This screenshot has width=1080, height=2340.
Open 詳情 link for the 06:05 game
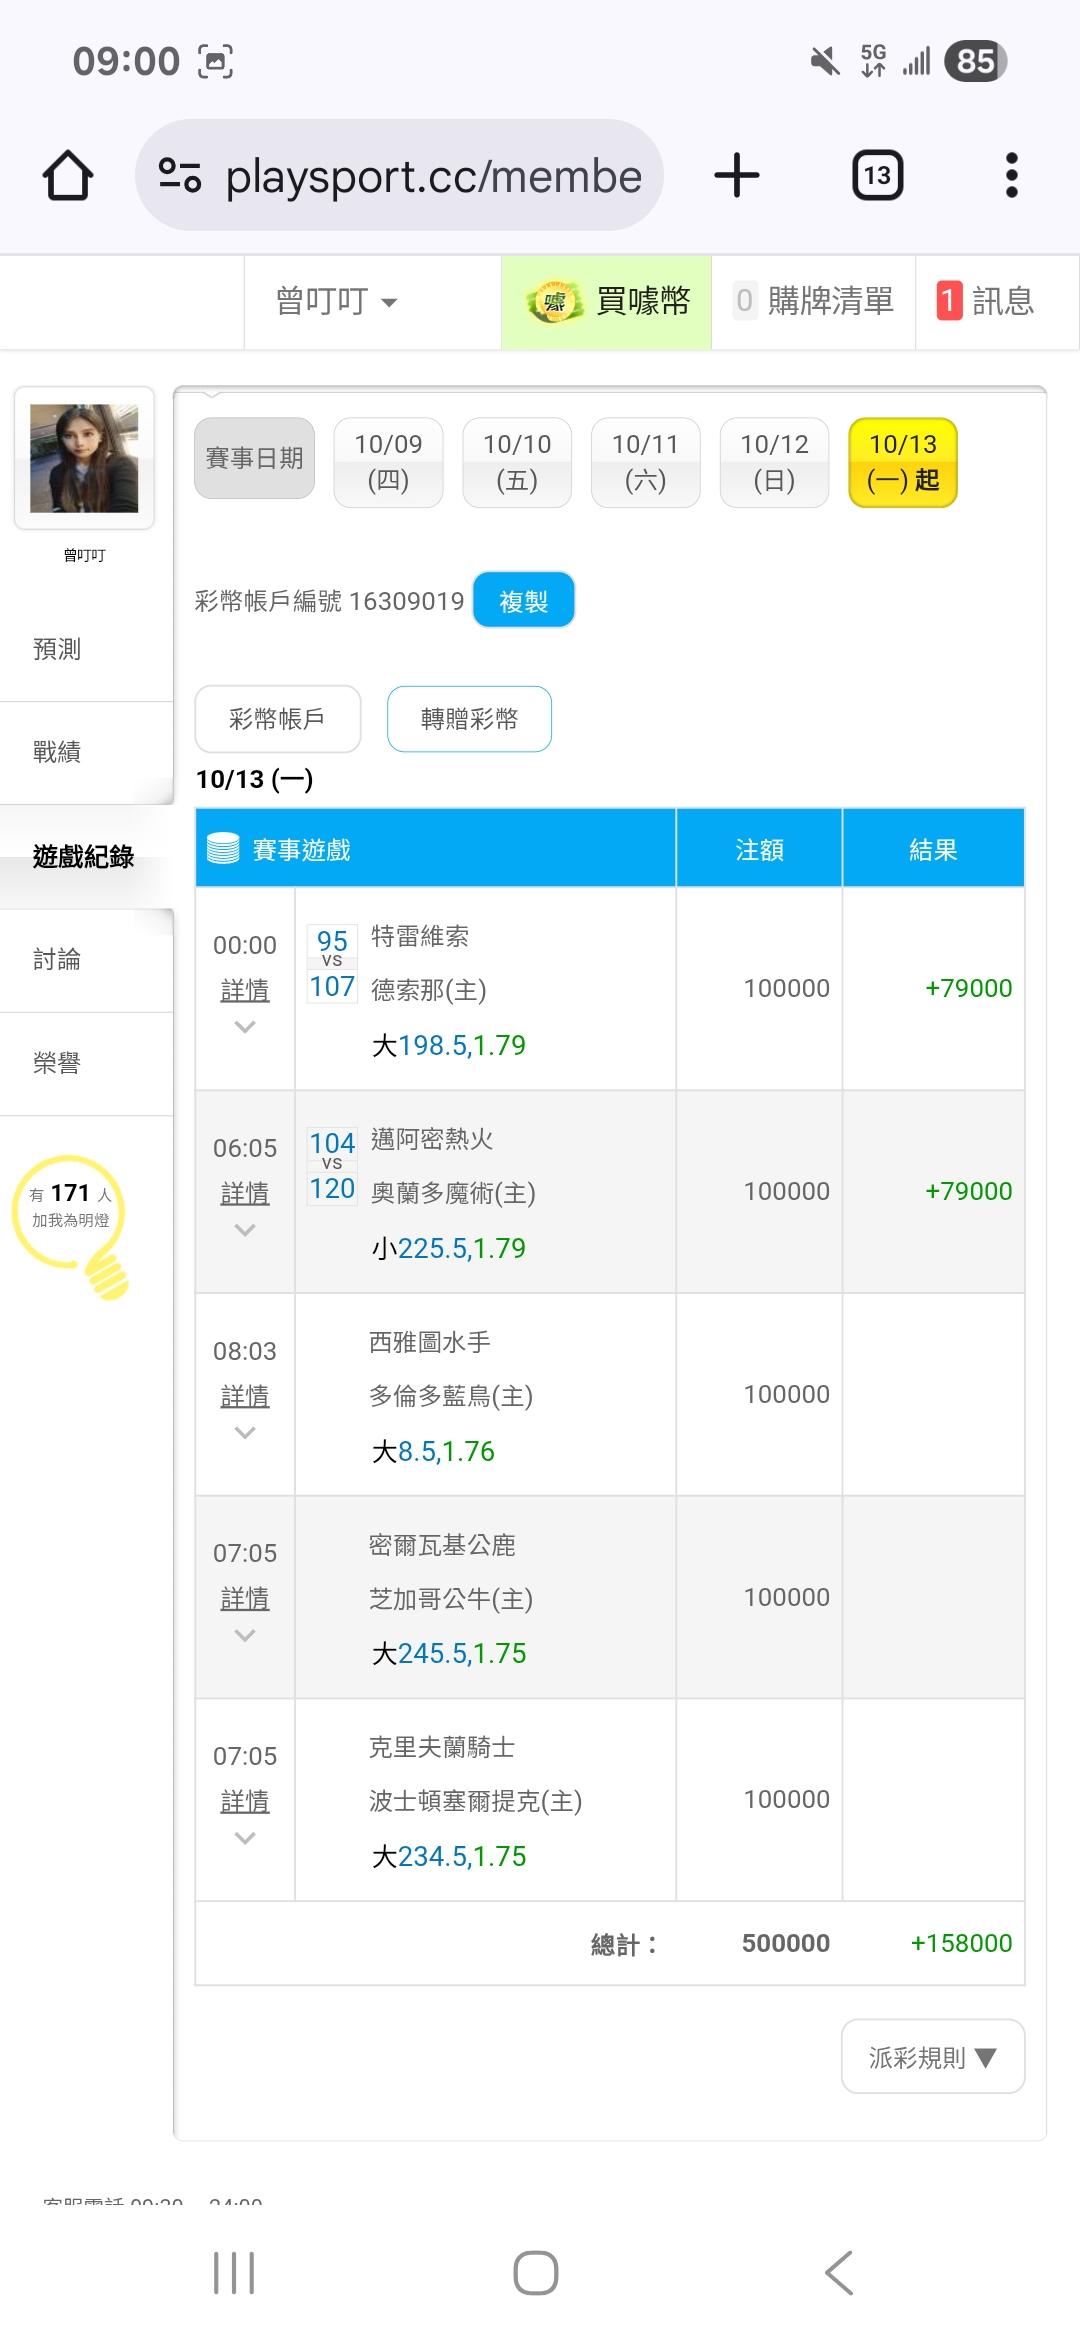tap(245, 1193)
